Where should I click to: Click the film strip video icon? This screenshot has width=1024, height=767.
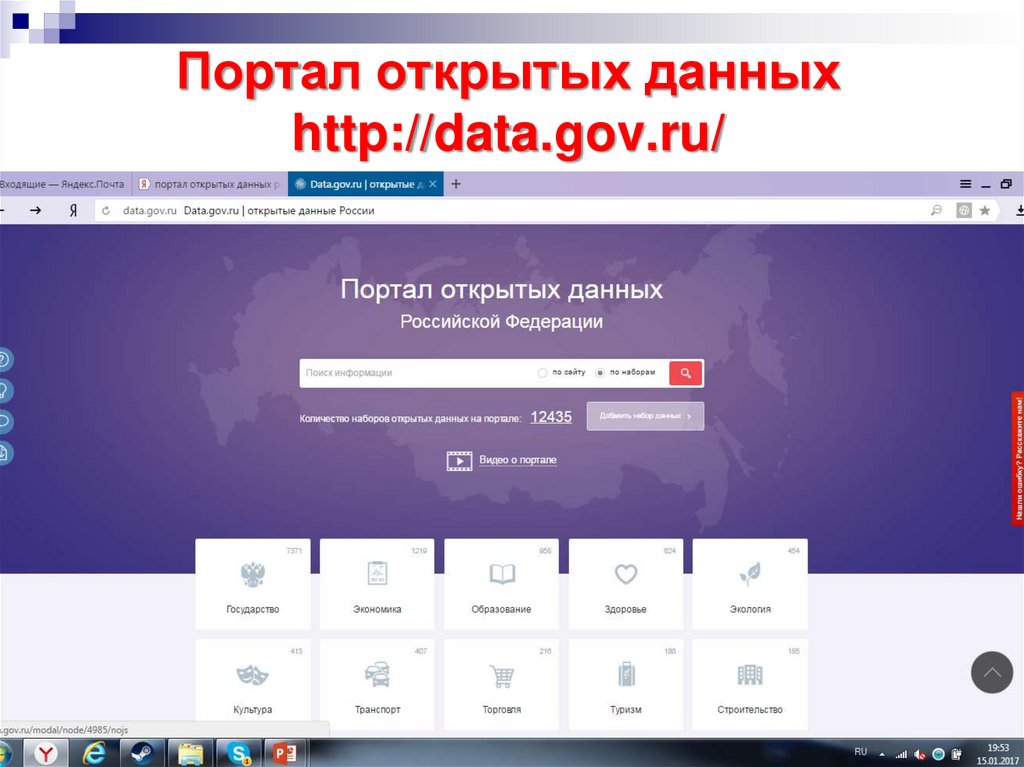[x=459, y=461]
